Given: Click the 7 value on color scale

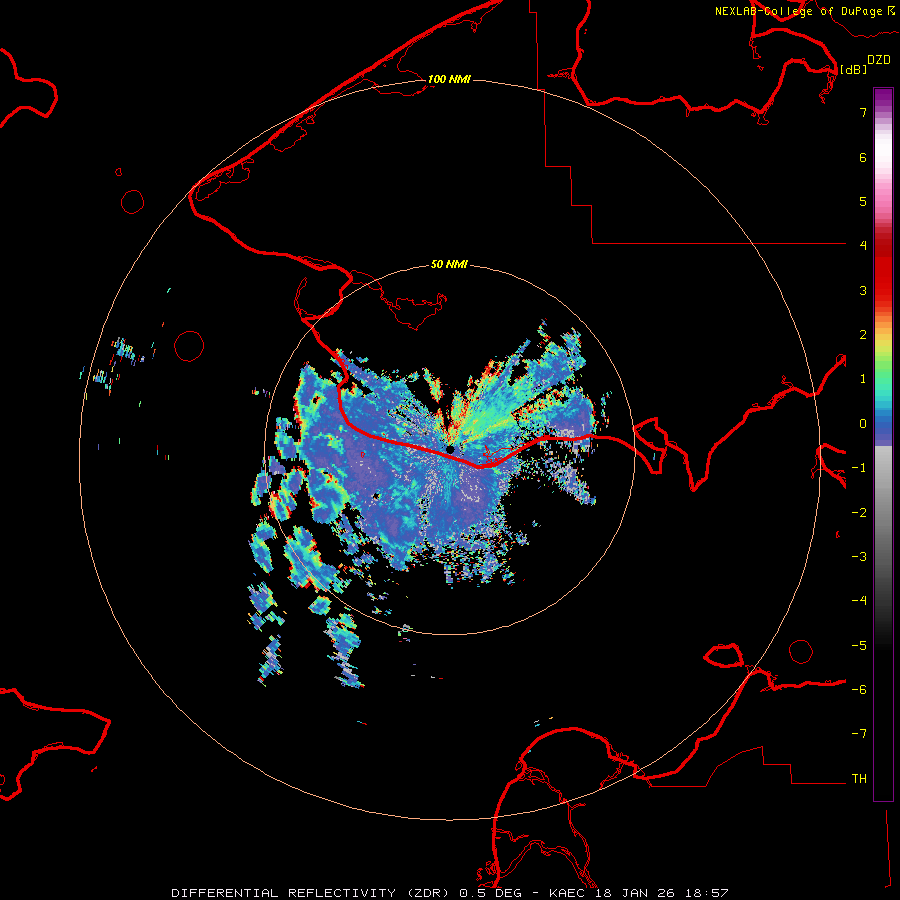Looking at the screenshot, I should point(863,112).
